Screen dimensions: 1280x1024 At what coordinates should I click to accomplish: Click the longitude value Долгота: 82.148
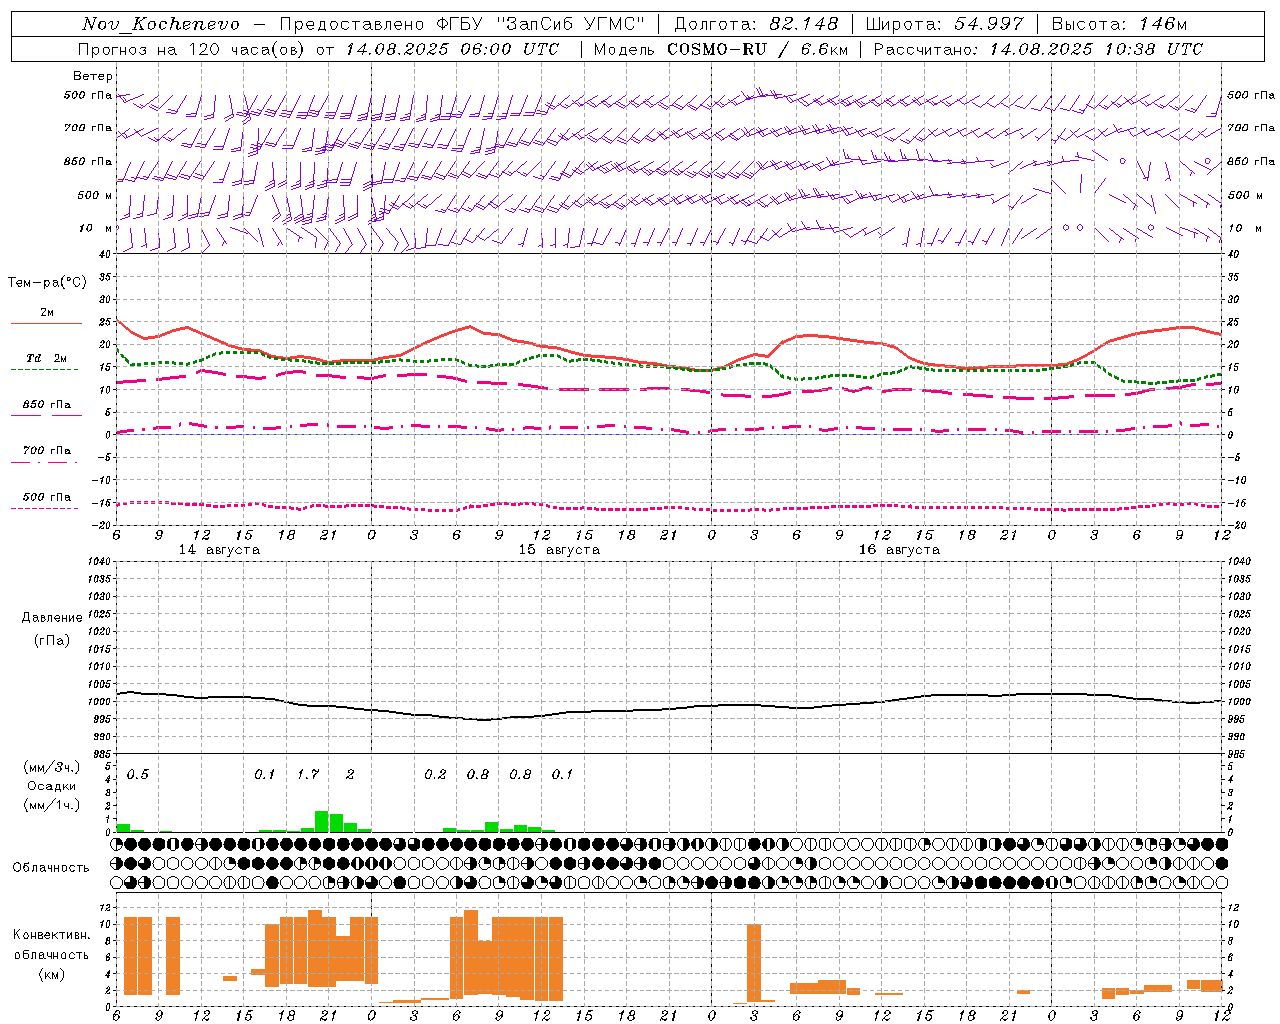[756, 24]
